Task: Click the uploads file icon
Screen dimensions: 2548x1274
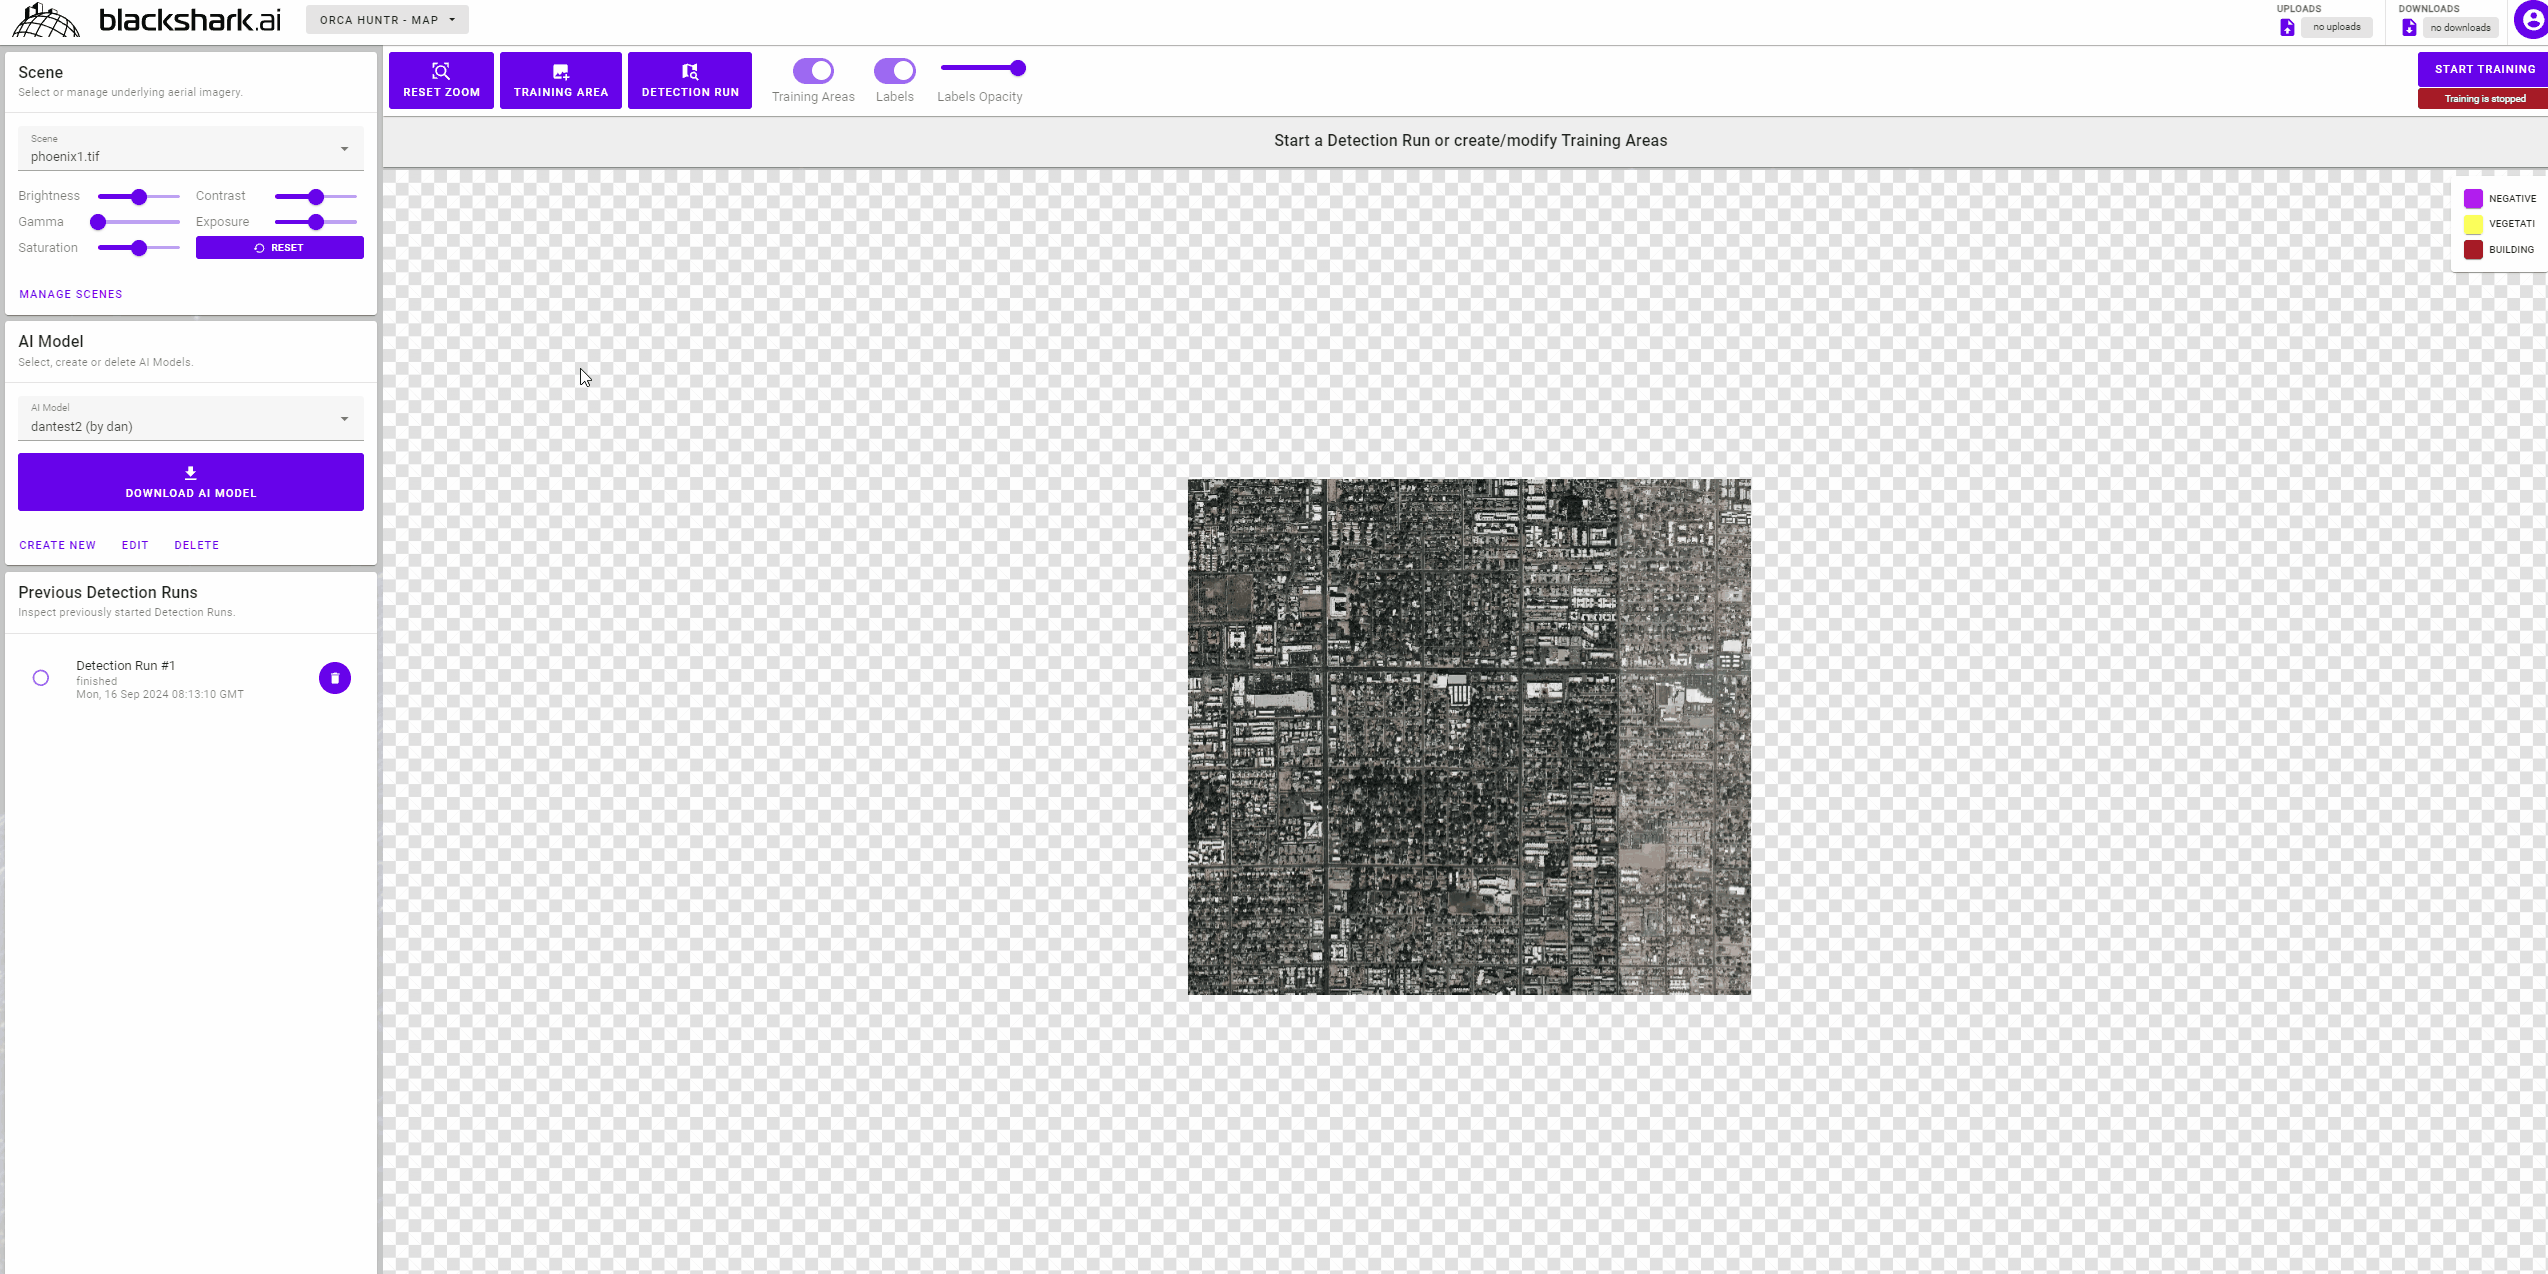Action: click(x=2287, y=27)
